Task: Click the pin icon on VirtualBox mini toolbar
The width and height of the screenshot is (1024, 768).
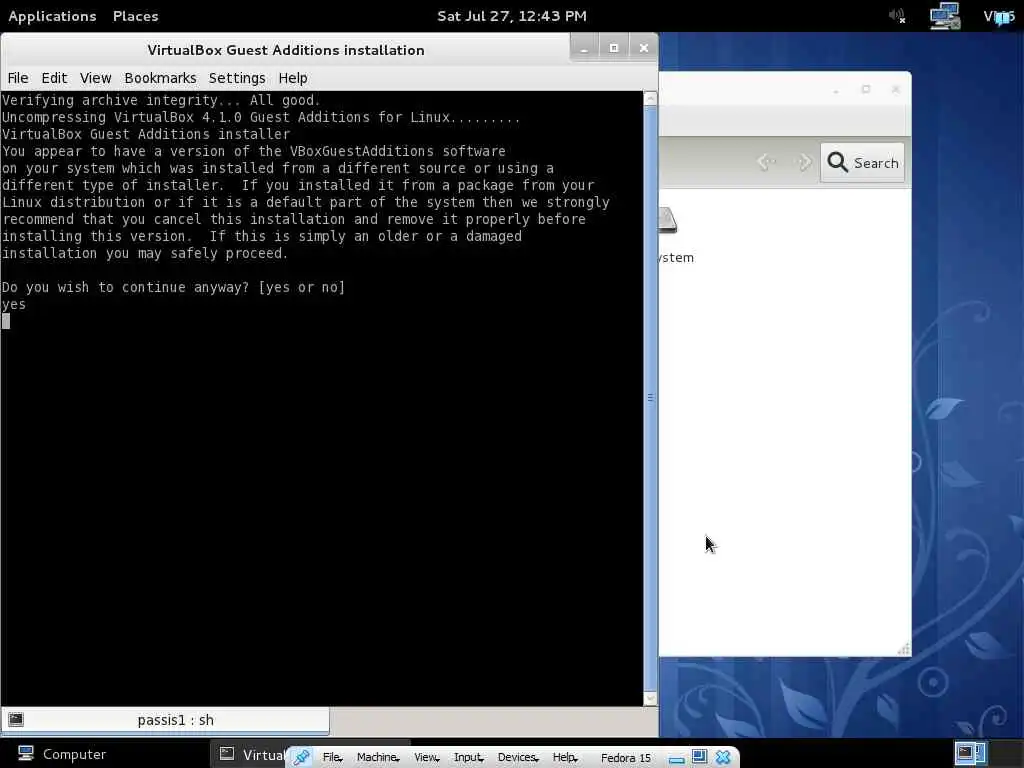Action: (x=301, y=758)
